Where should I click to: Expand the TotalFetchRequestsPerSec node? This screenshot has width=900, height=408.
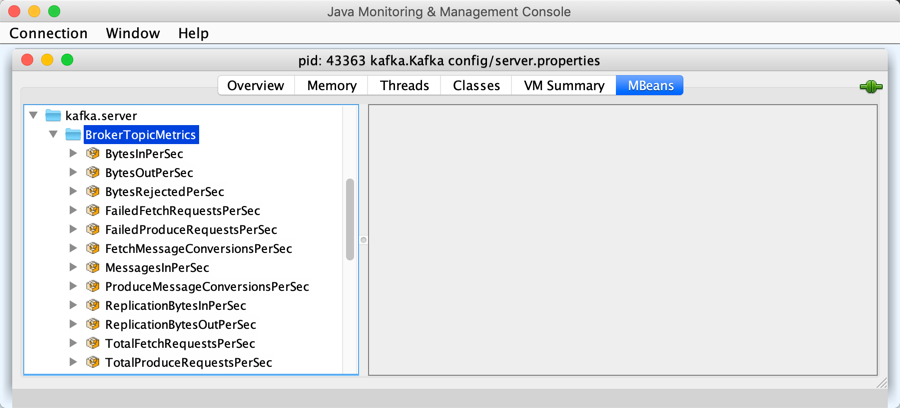pos(73,344)
